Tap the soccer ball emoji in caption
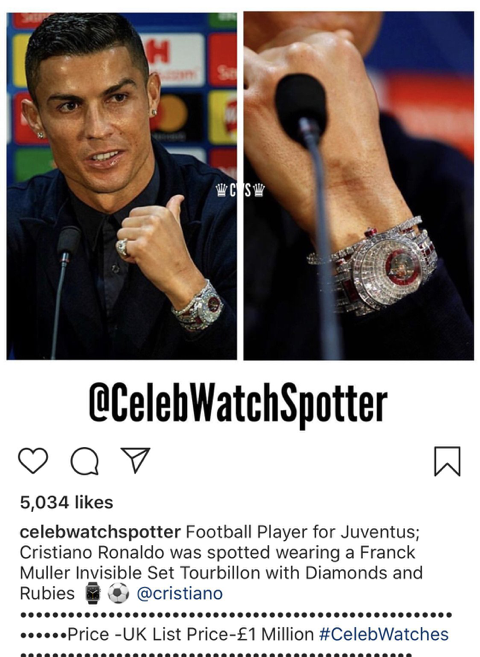The image size is (480, 657). pyautogui.click(x=119, y=594)
